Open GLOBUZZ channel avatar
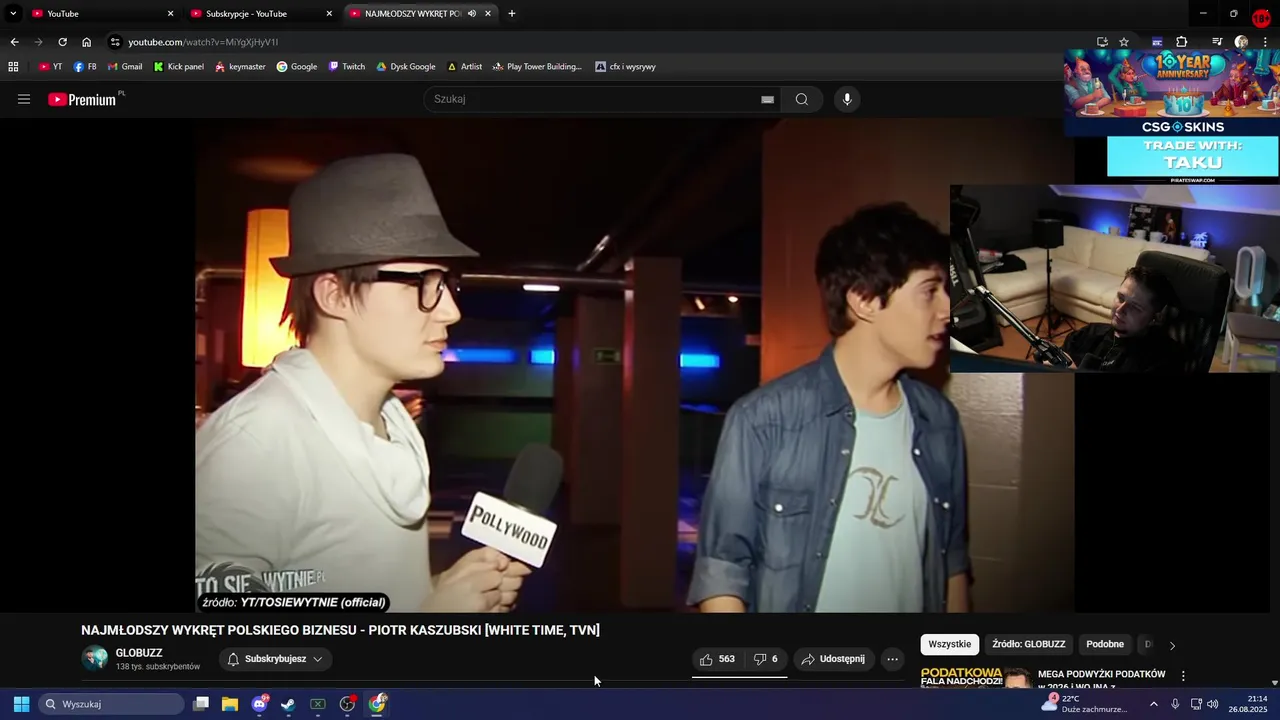 click(95, 658)
